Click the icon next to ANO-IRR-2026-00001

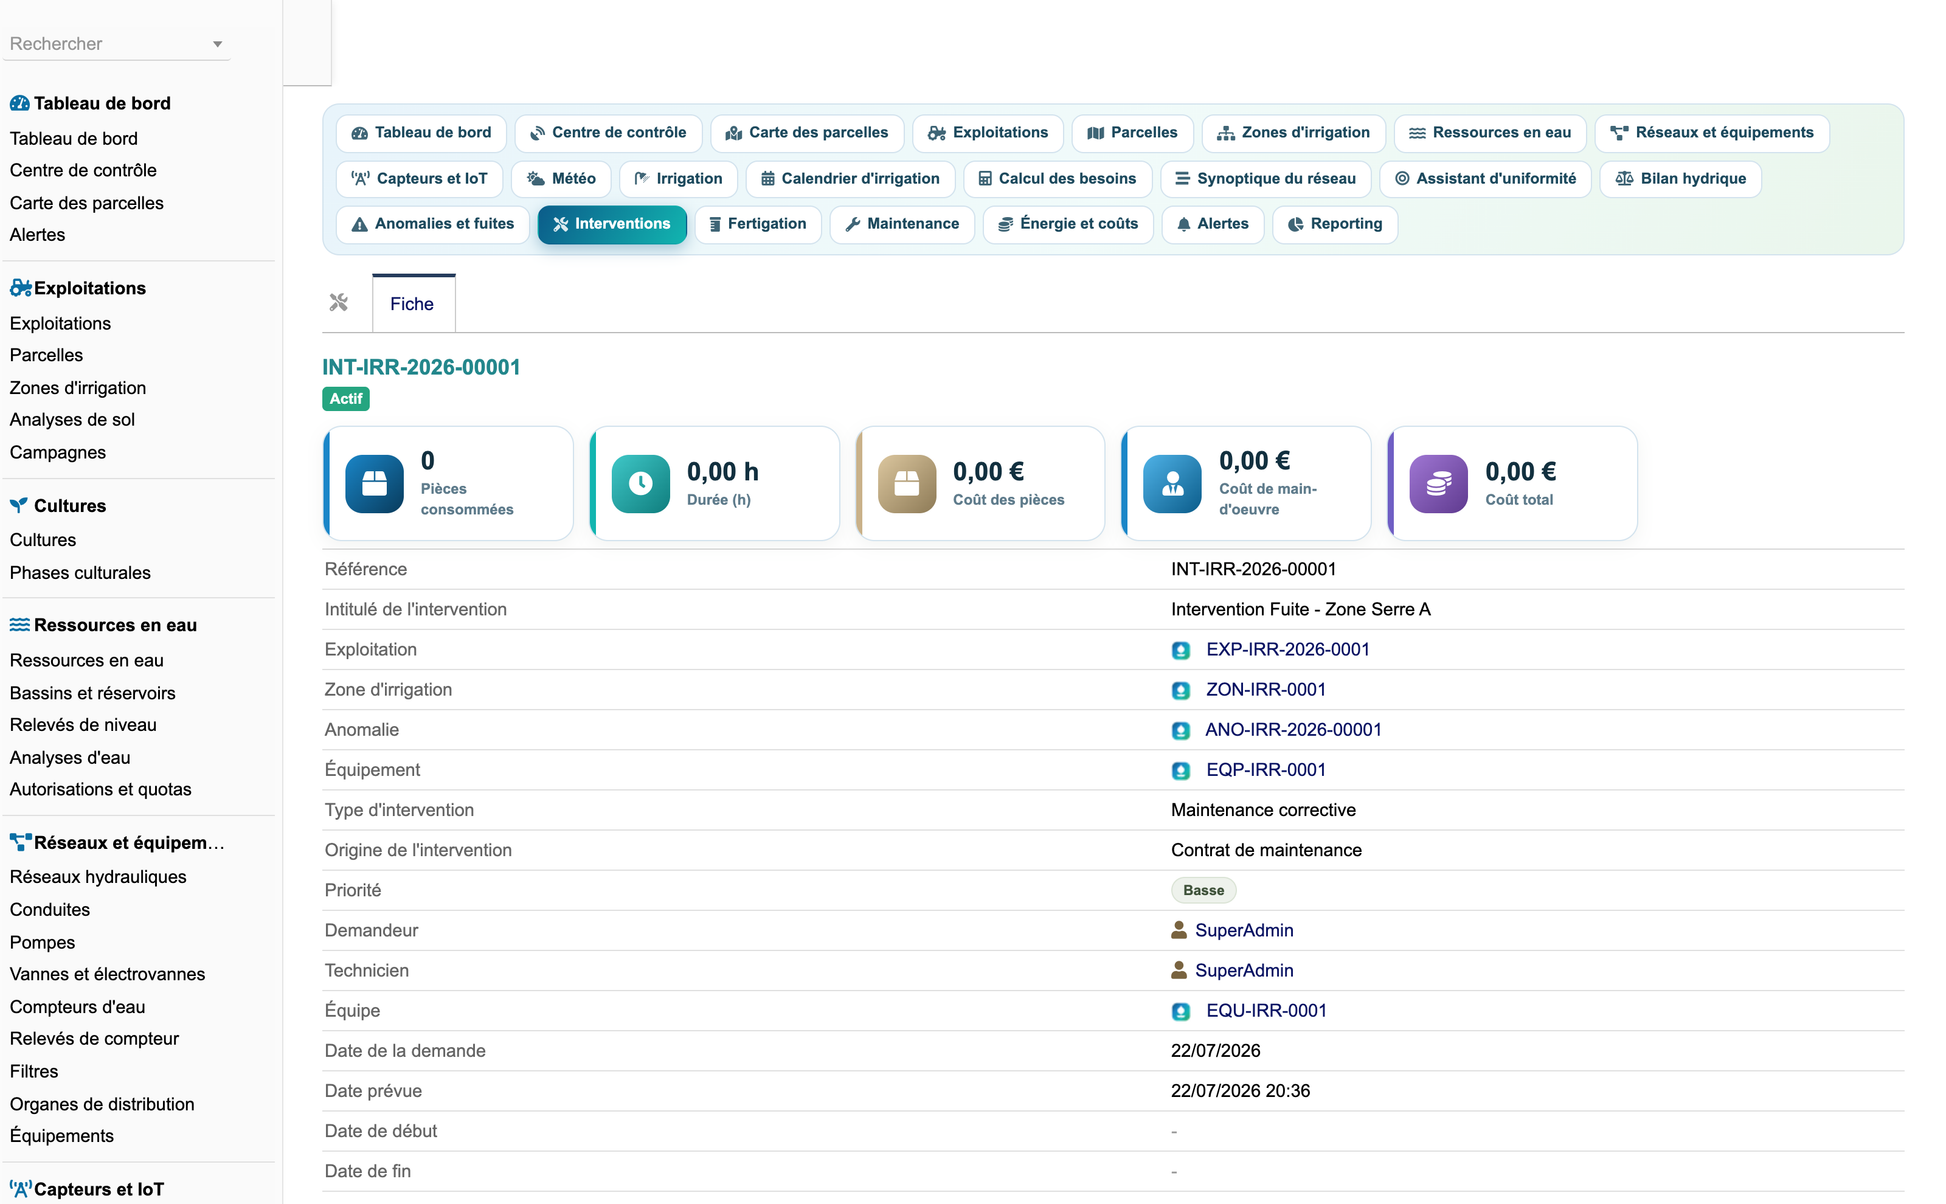[1181, 730]
